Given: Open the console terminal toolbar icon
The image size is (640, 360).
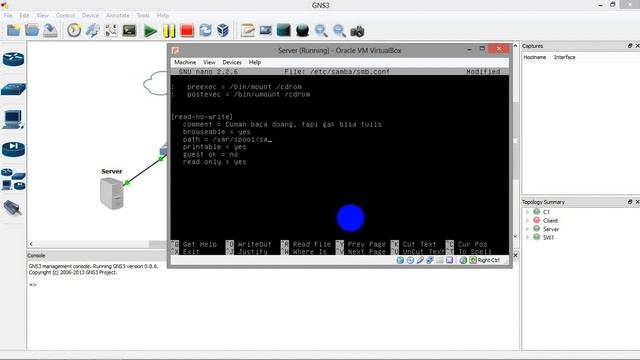Looking at the screenshot, I should [129, 31].
